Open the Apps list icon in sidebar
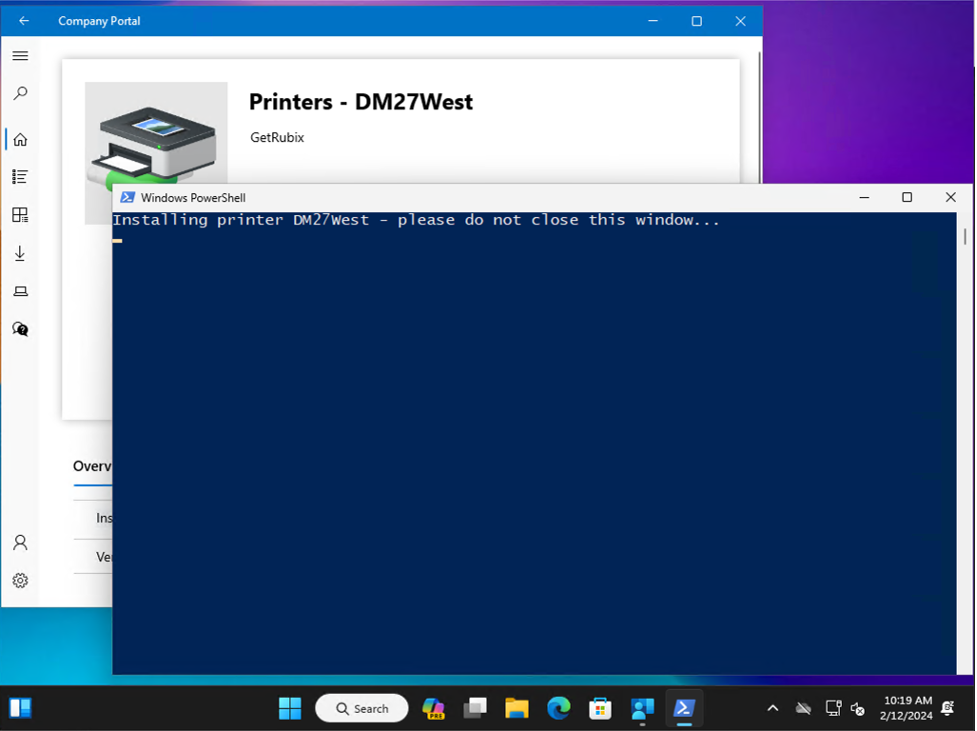The width and height of the screenshot is (977, 731). (20, 177)
